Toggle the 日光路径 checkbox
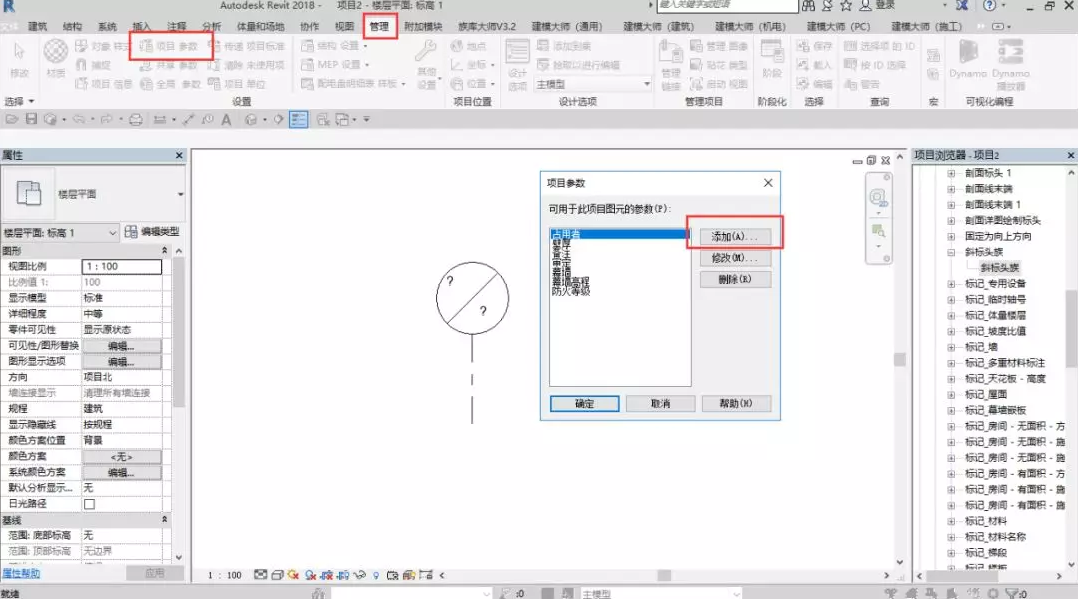1078x599 pixels. [89, 505]
